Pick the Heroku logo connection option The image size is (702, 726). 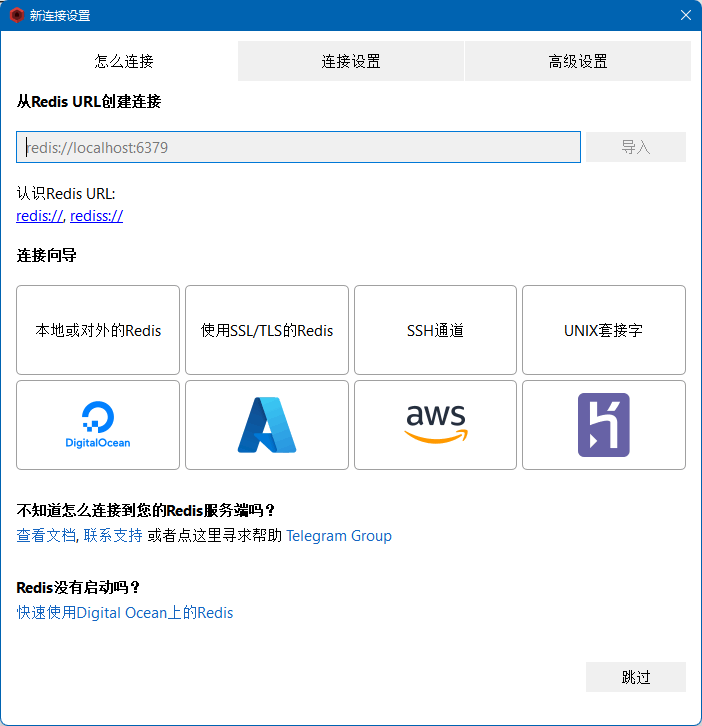pos(604,425)
